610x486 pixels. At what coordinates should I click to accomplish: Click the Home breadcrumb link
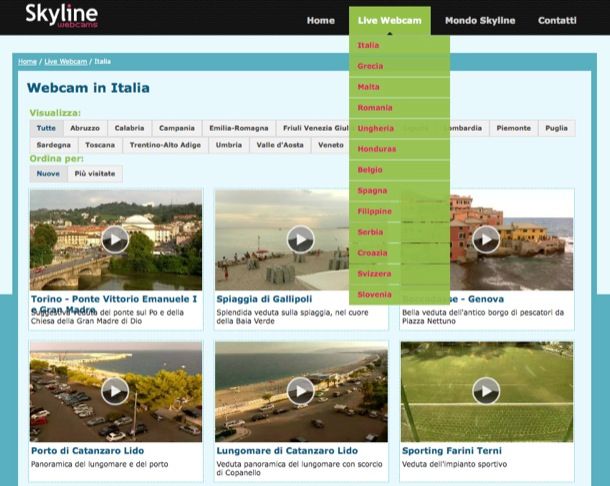(x=27, y=61)
